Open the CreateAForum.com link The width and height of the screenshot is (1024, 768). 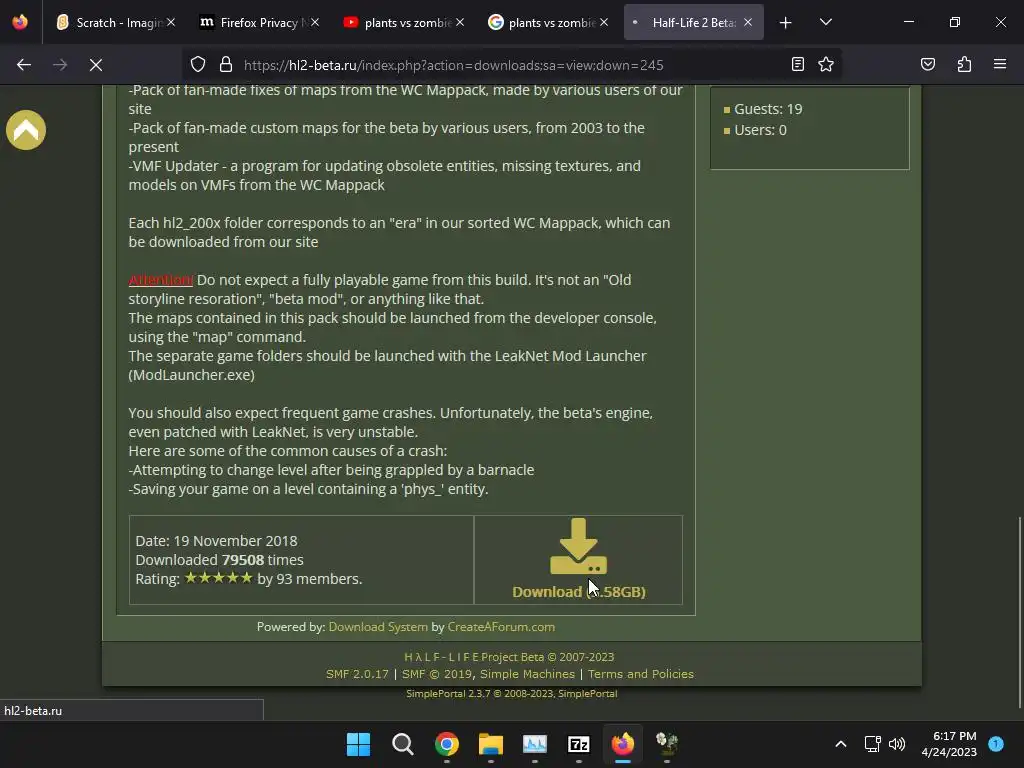point(501,627)
